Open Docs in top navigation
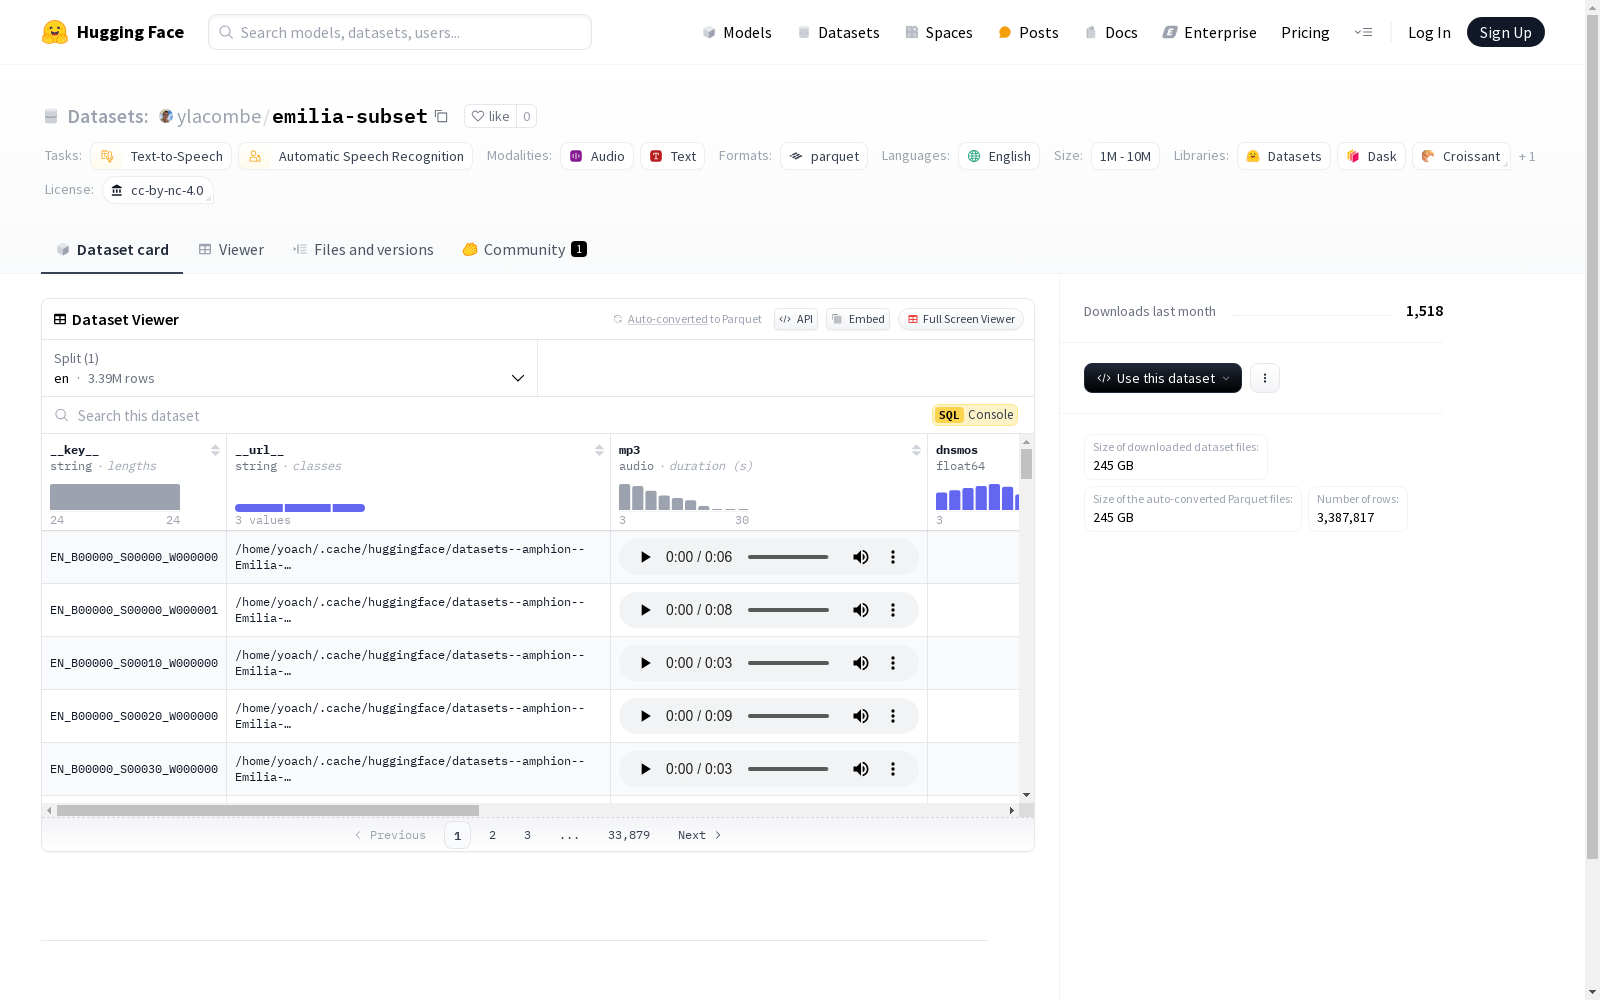The width and height of the screenshot is (1600, 1000). (1111, 32)
